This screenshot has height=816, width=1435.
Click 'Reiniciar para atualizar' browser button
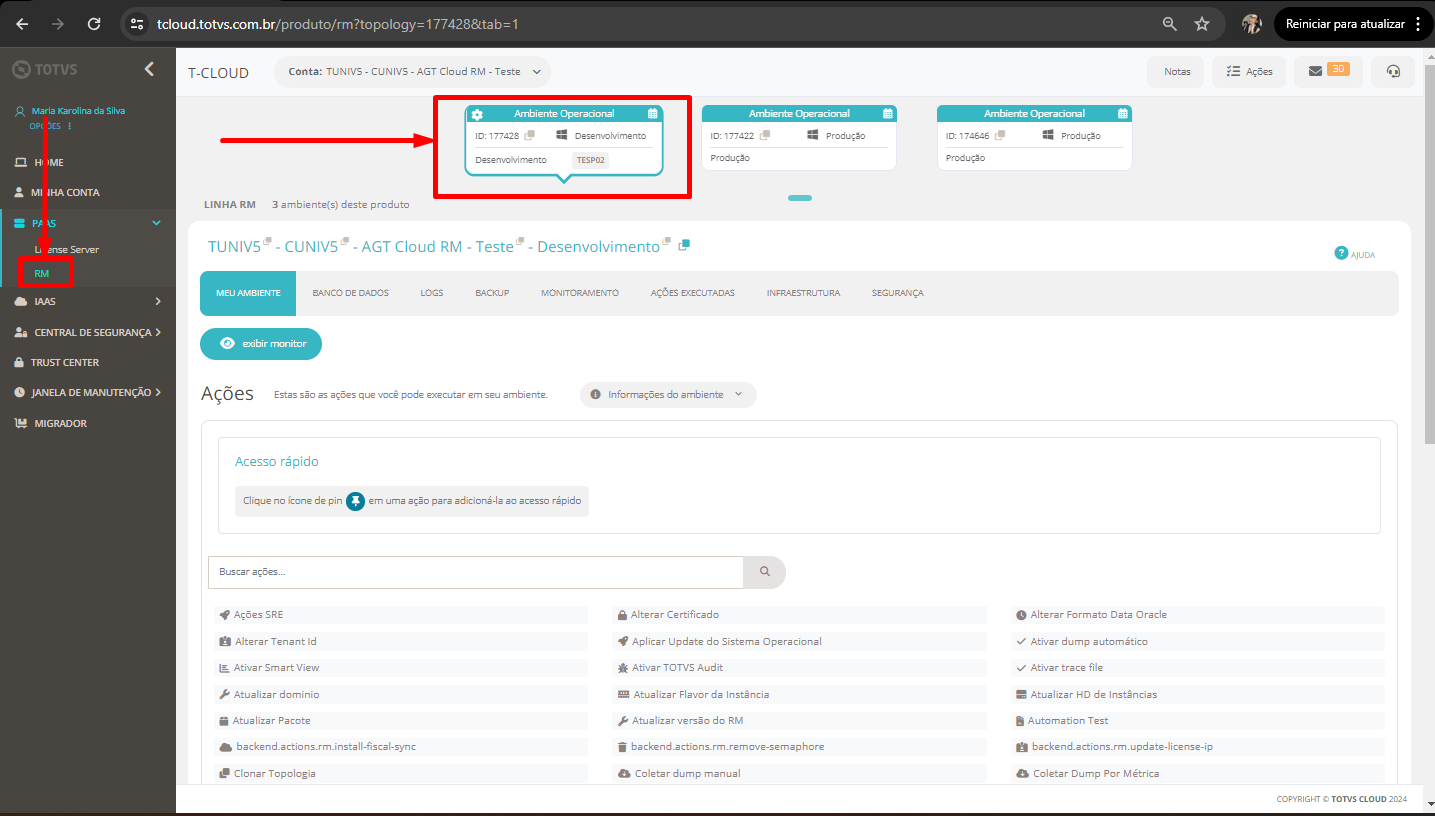(1345, 24)
